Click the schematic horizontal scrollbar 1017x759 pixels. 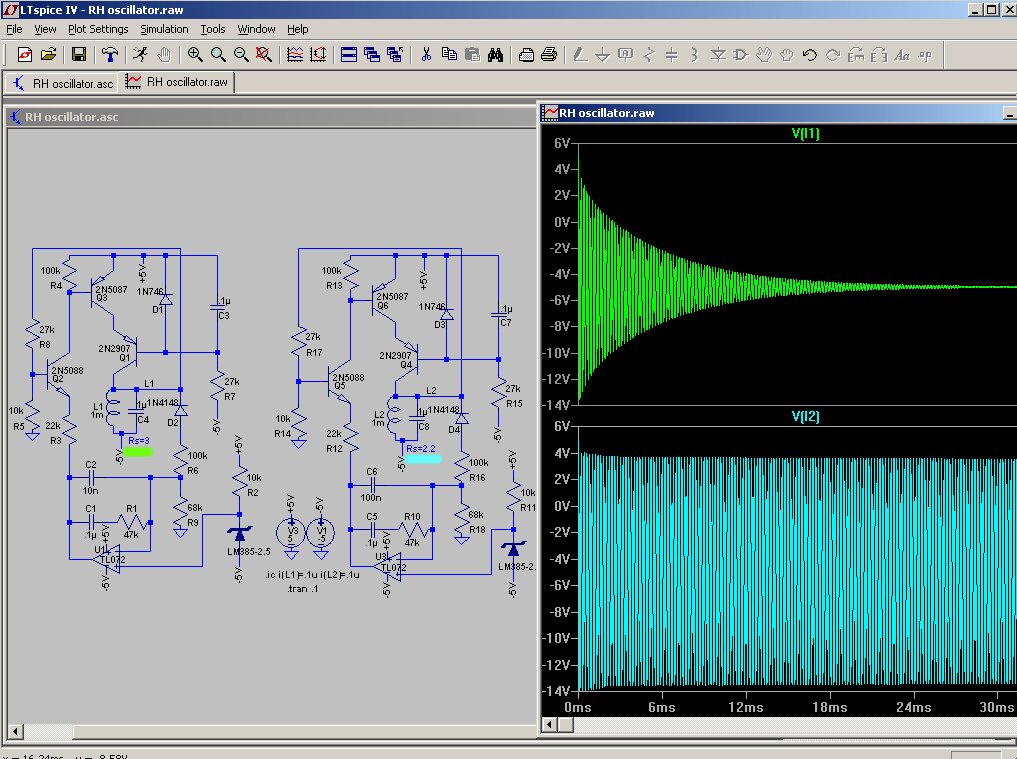(270, 730)
